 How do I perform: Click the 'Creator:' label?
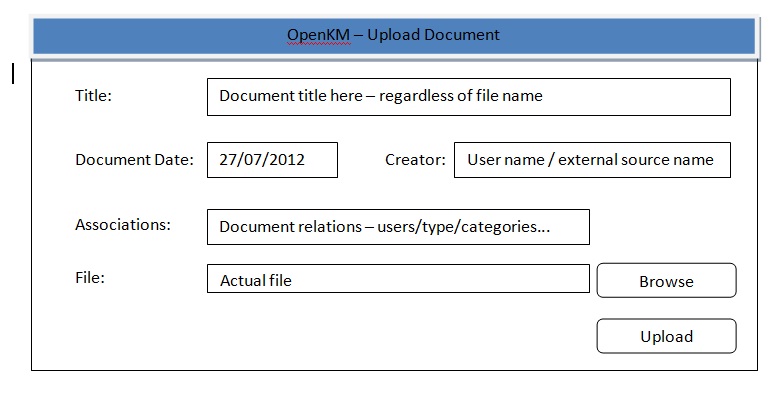coord(415,160)
